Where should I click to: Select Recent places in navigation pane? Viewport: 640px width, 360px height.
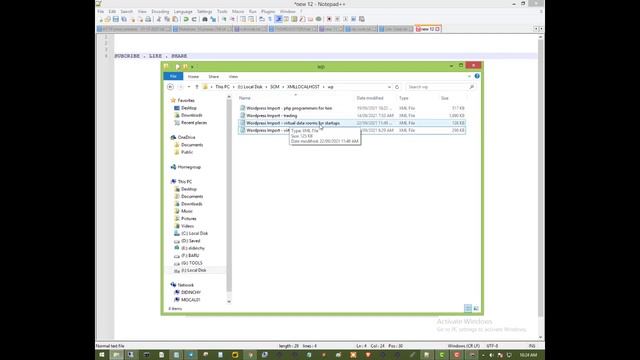point(194,123)
